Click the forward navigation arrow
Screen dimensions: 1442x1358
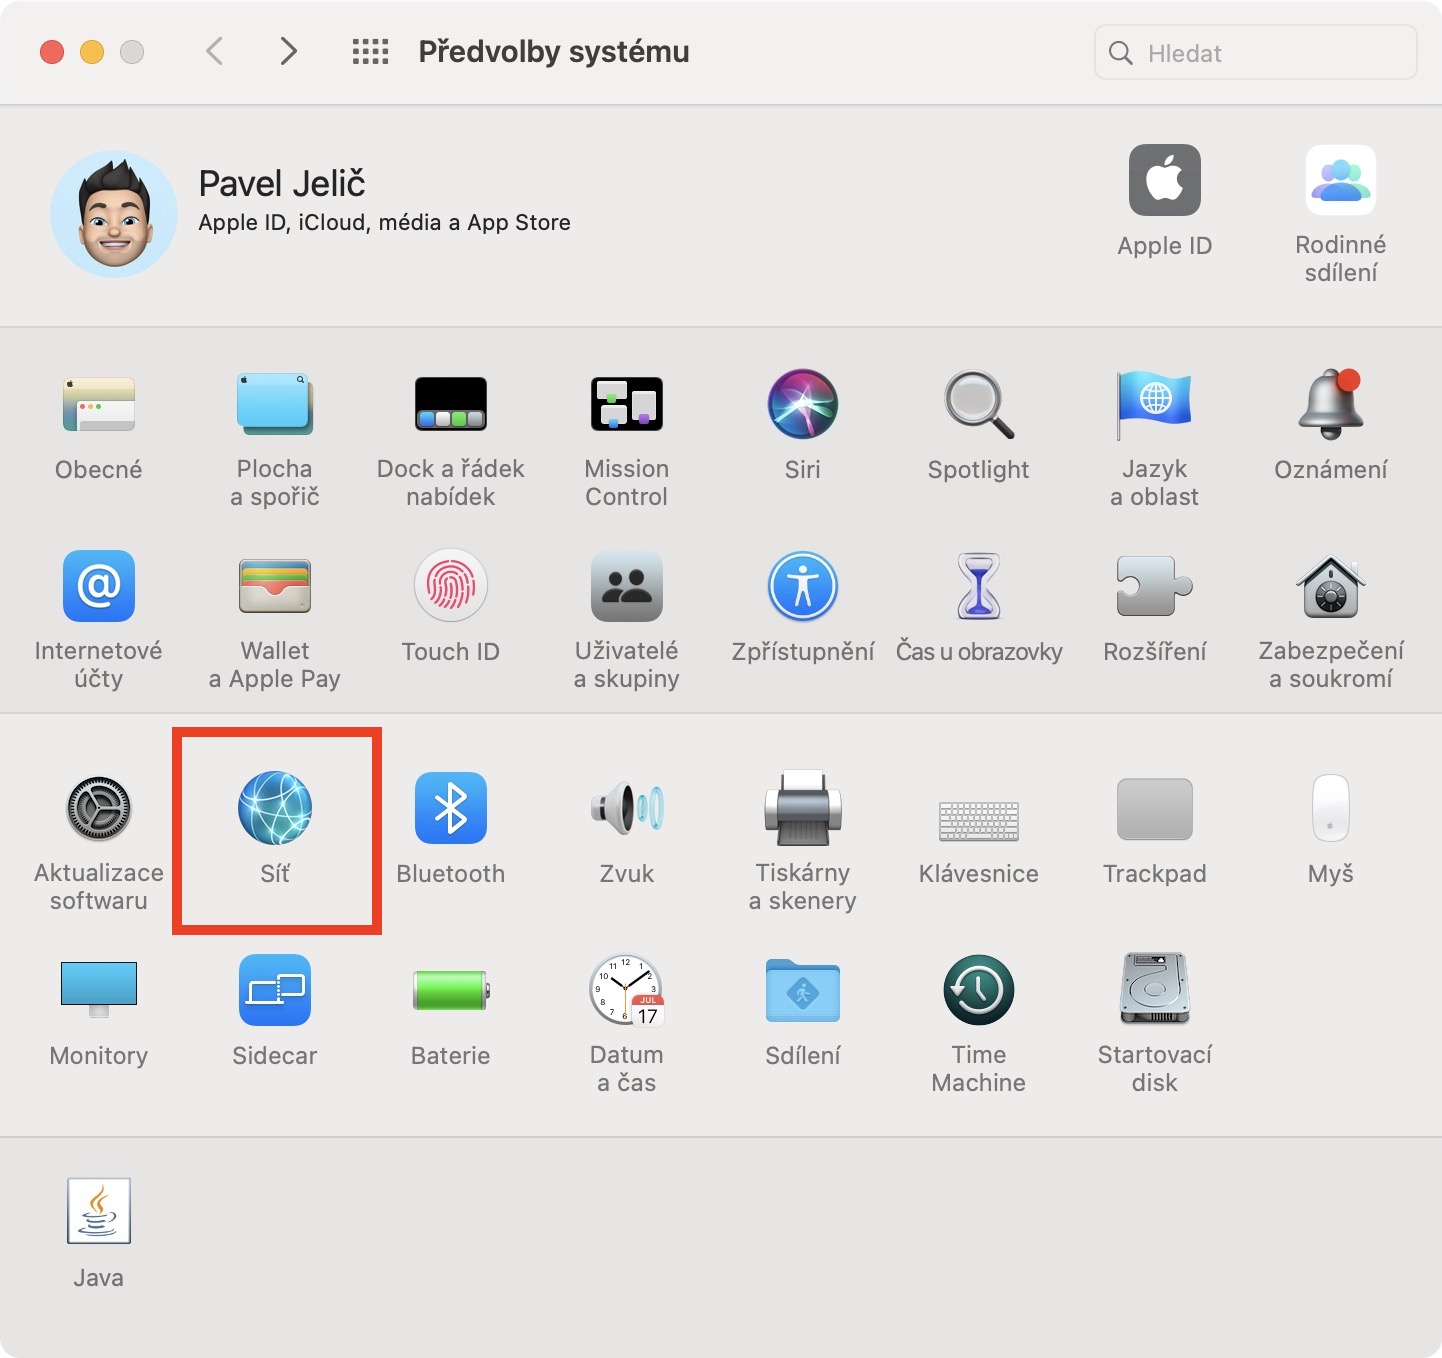[x=288, y=51]
